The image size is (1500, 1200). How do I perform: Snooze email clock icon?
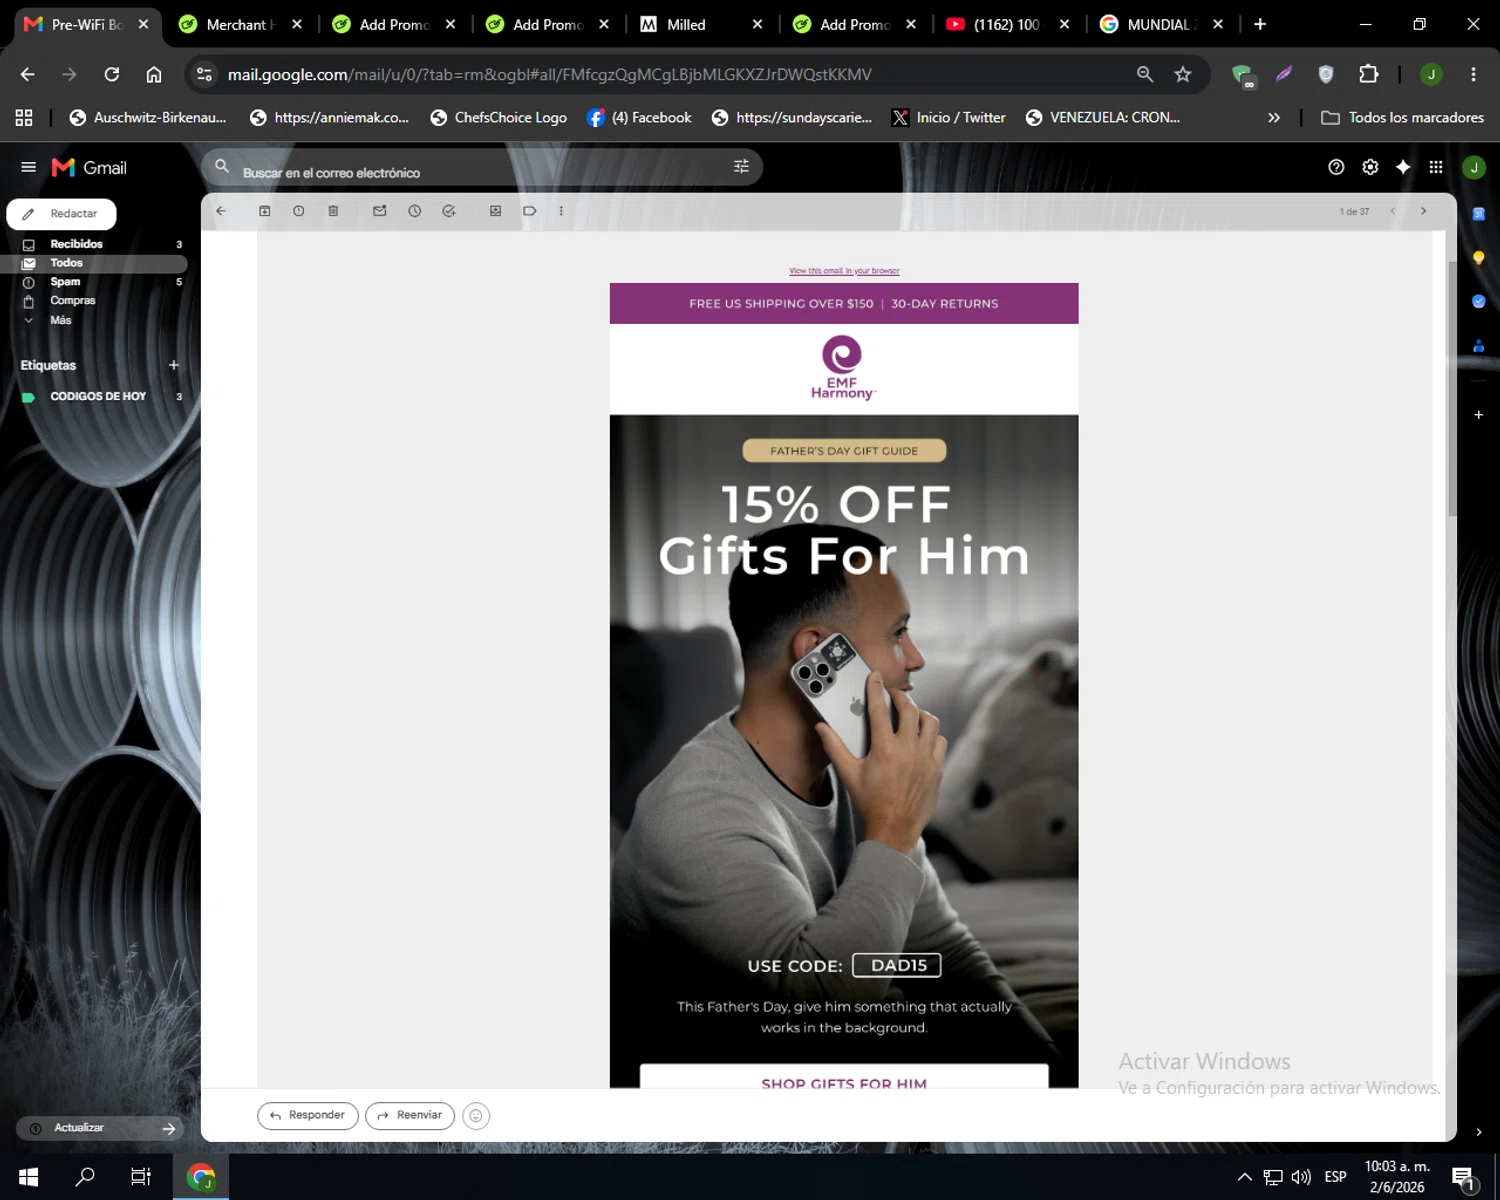point(415,211)
